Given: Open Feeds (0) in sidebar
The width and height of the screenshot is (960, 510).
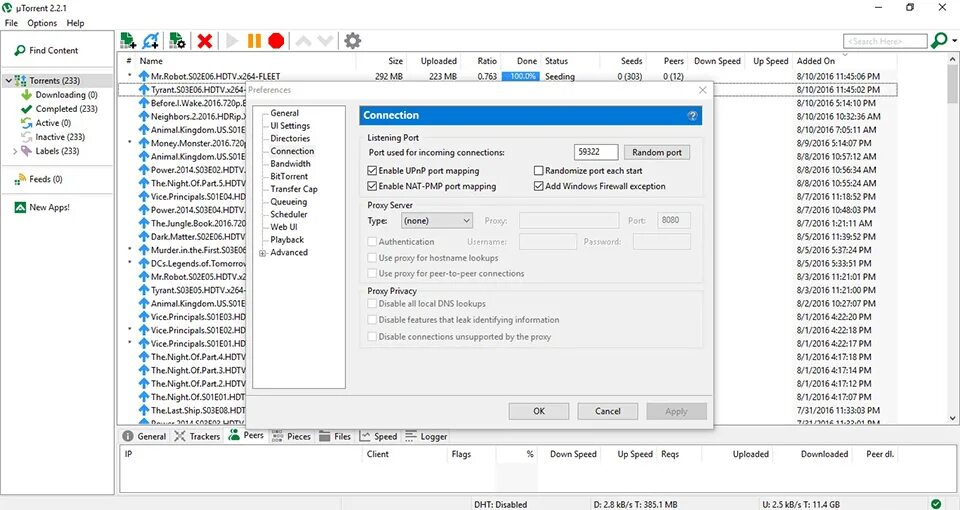Looking at the screenshot, I should [39, 179].
